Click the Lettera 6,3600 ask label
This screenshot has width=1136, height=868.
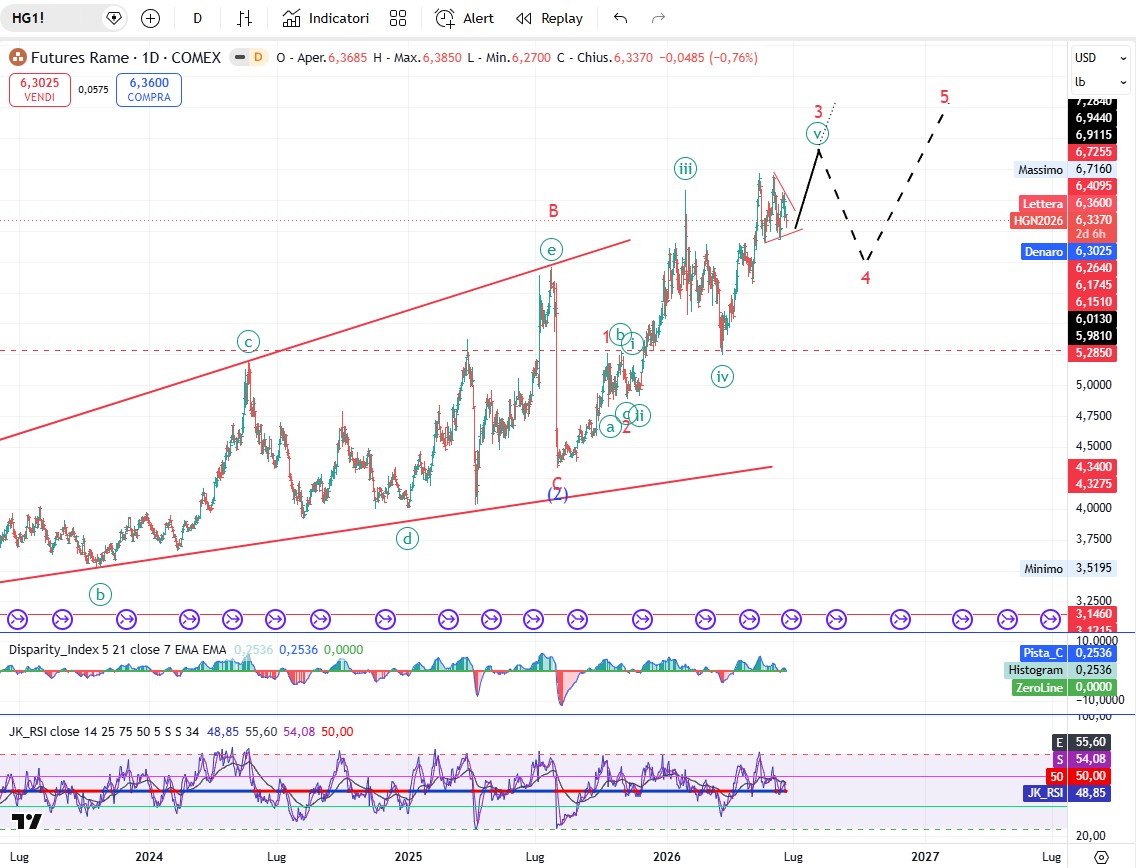tap(1068, 203)
